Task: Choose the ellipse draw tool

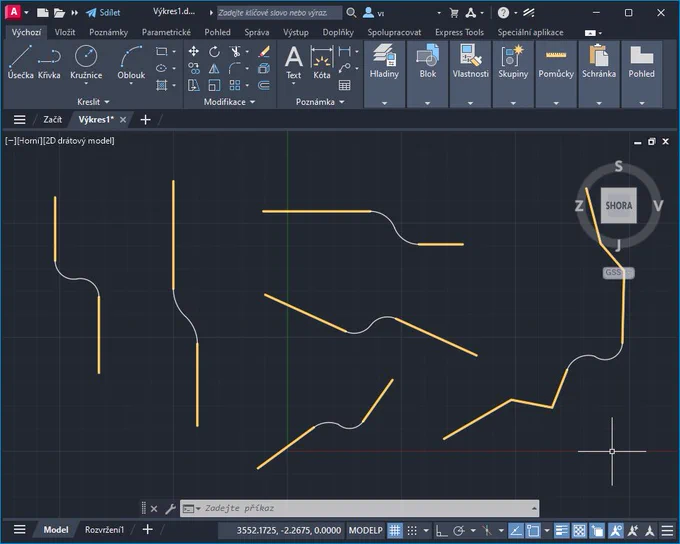Action: pyautogui.click(x=161, y=68)
